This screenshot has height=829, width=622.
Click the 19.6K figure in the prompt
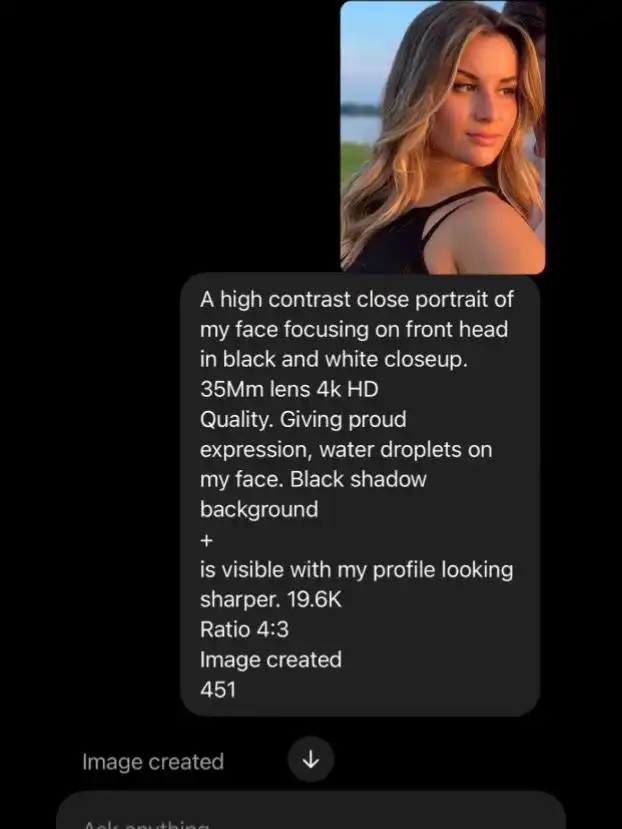(314, 600)
